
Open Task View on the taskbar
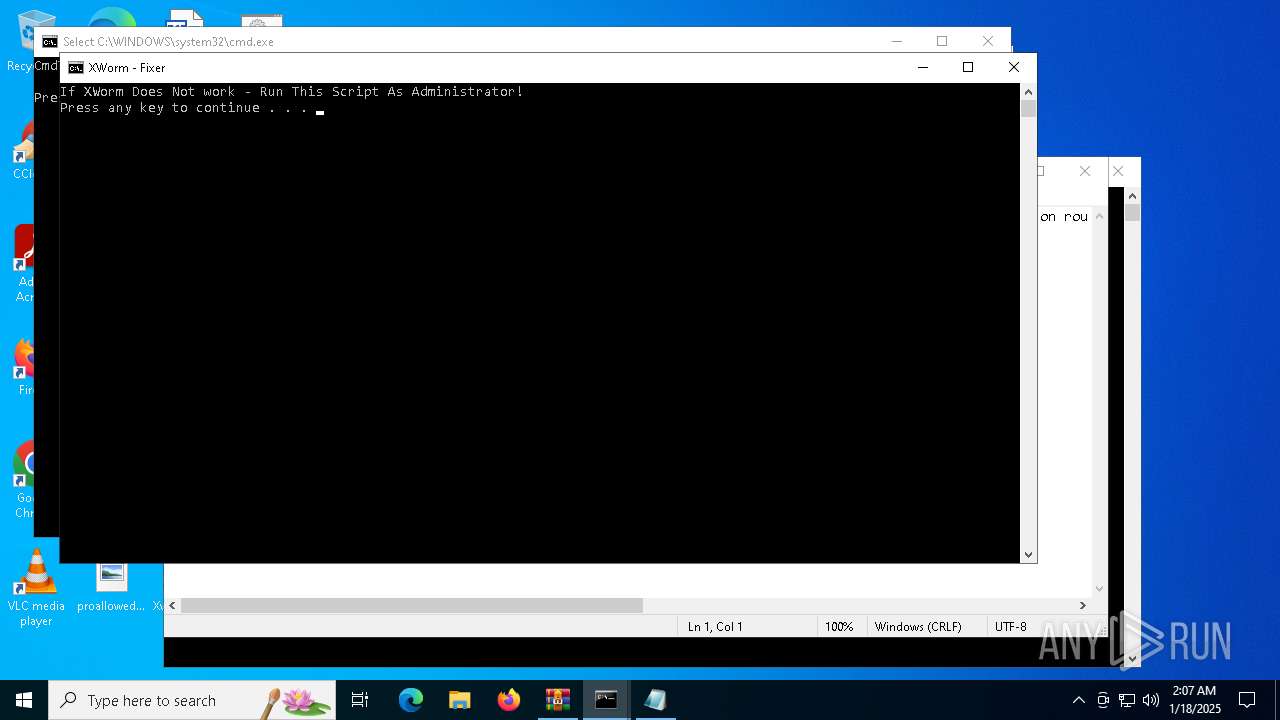coord(360,700)
